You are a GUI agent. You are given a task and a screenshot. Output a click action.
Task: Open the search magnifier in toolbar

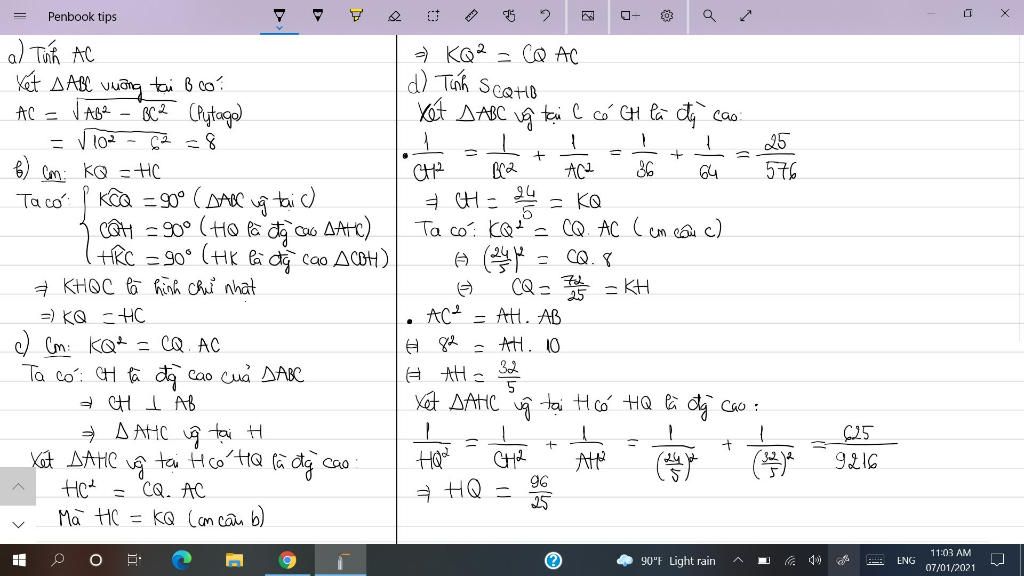click(x=709, y=16)
